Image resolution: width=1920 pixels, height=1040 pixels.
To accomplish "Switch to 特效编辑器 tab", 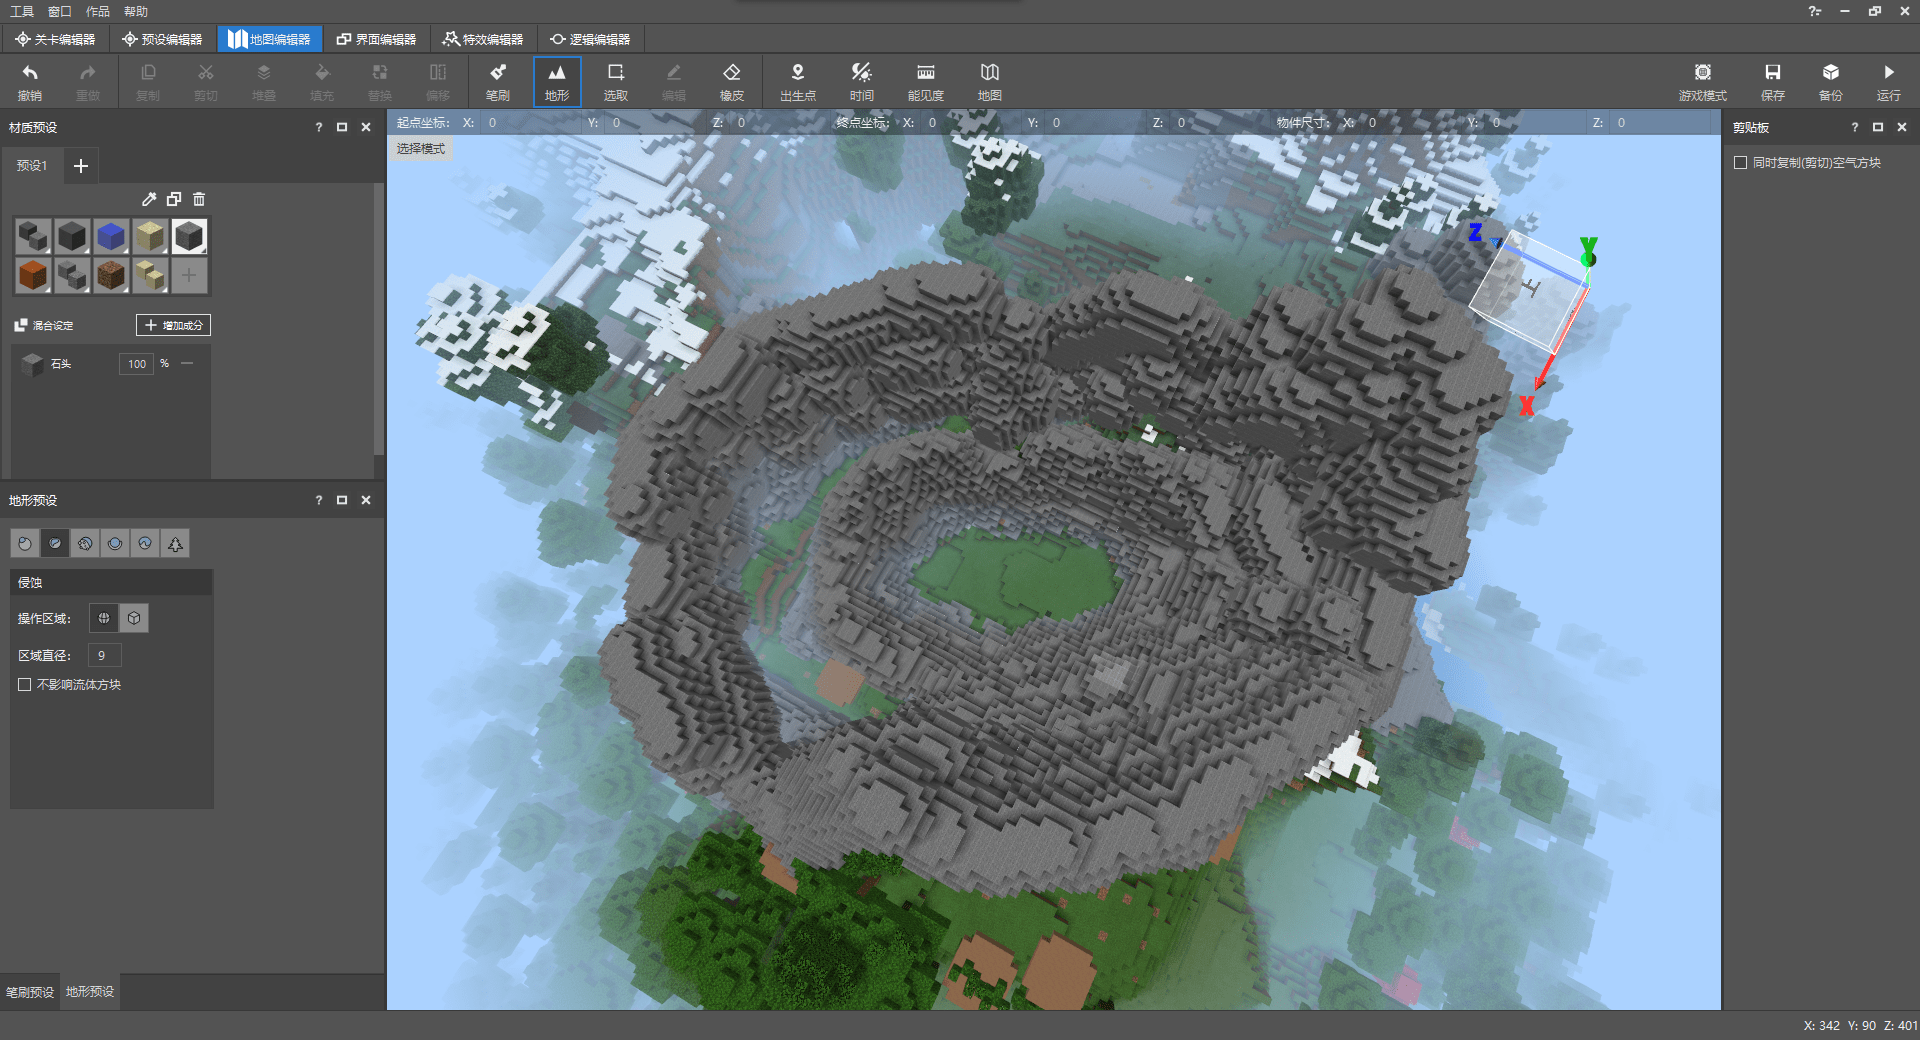I will pyautogui.click(x=484, y=39).
